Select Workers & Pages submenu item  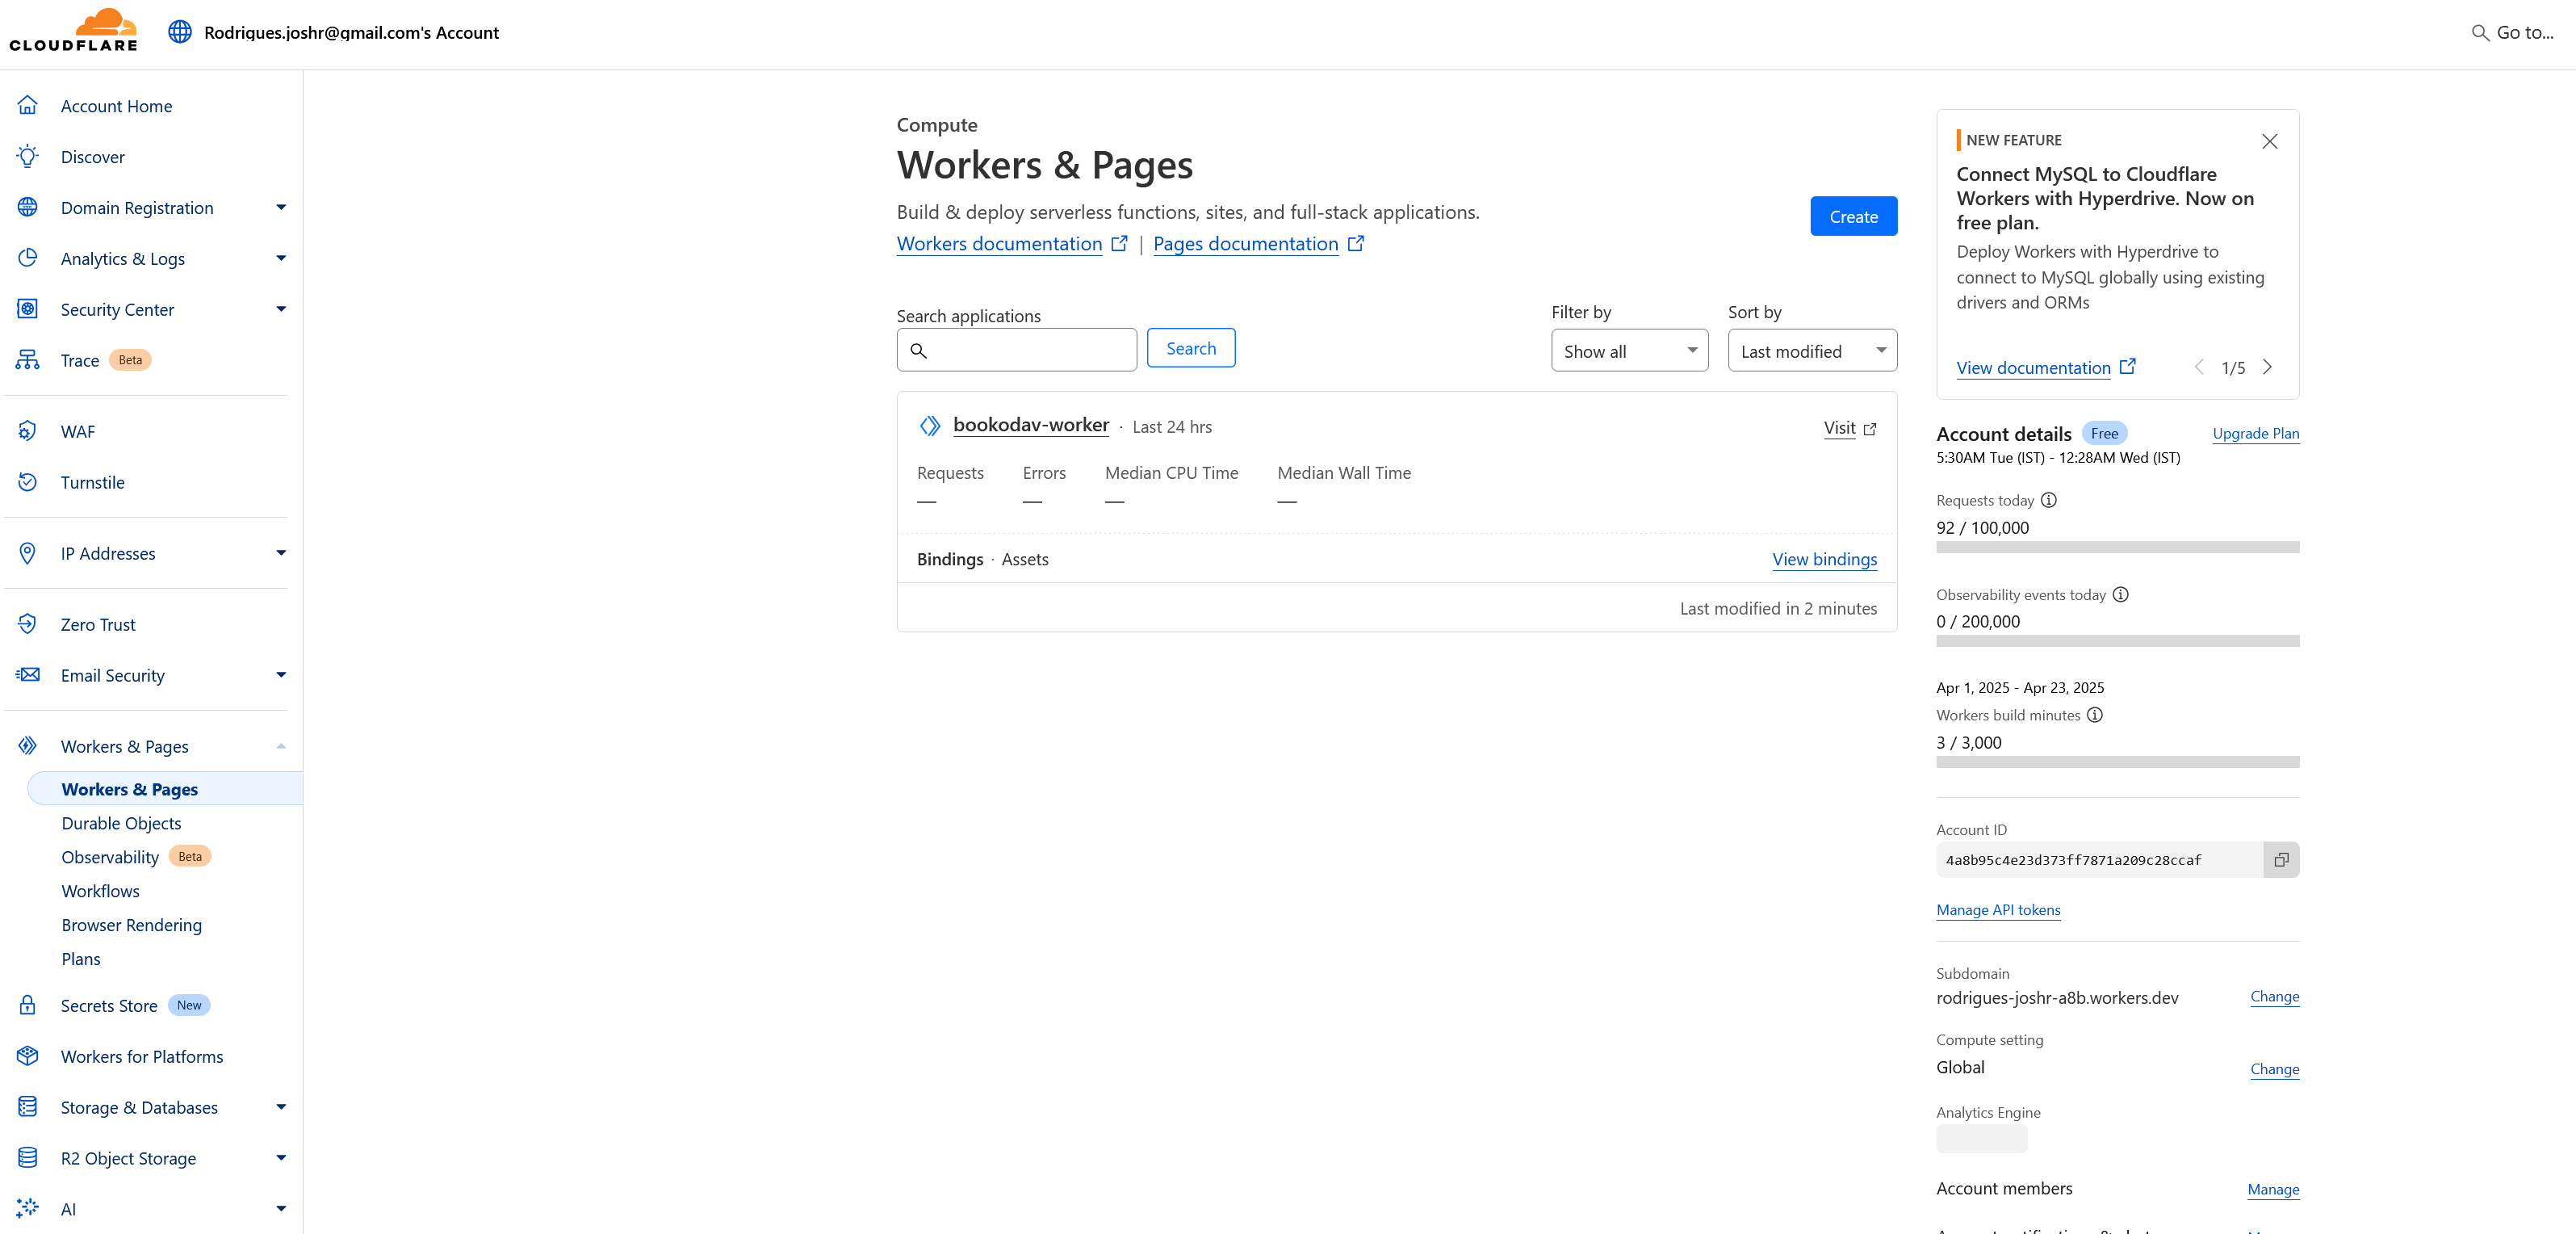(165, 789)
